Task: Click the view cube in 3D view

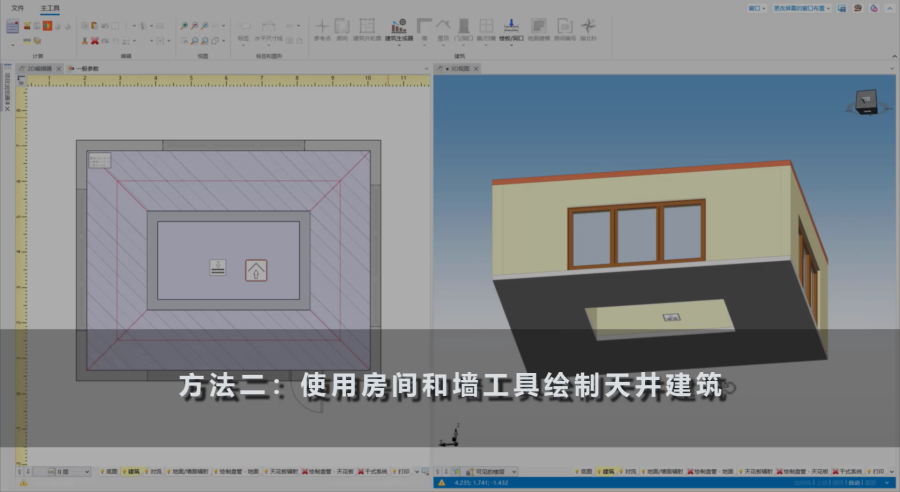Action: 862,100
